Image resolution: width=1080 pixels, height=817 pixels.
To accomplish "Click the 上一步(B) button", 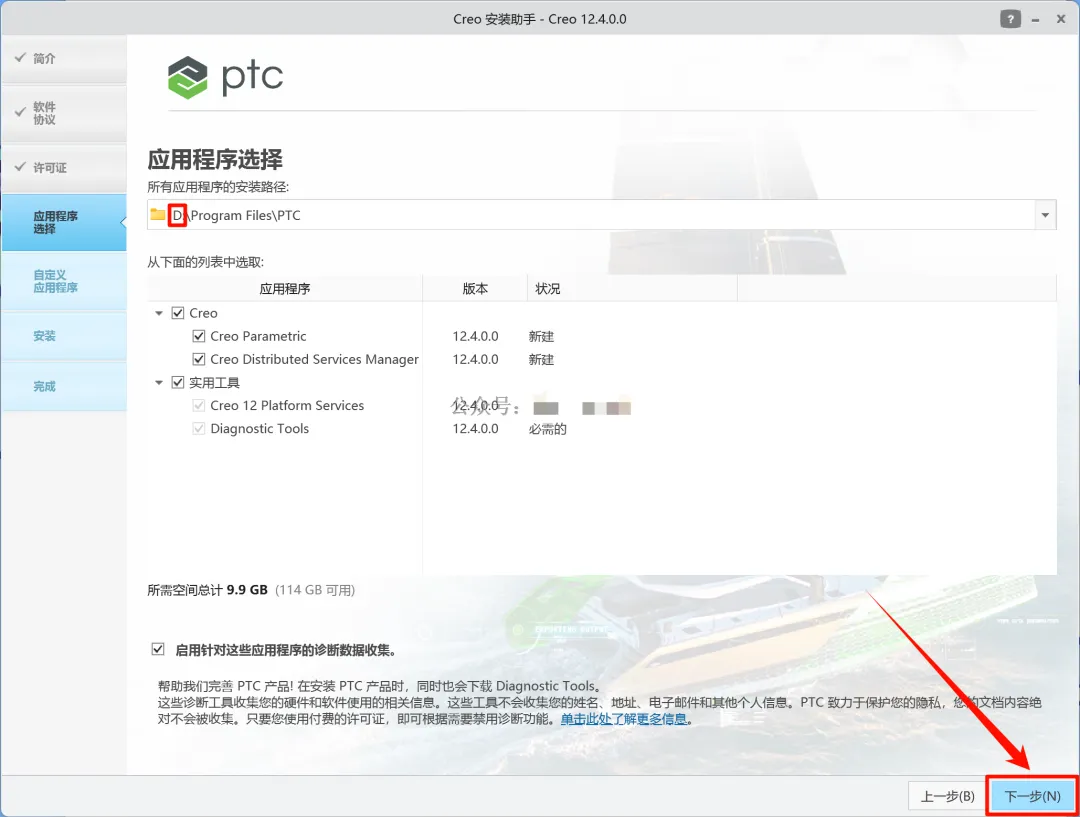I will 947,796.
